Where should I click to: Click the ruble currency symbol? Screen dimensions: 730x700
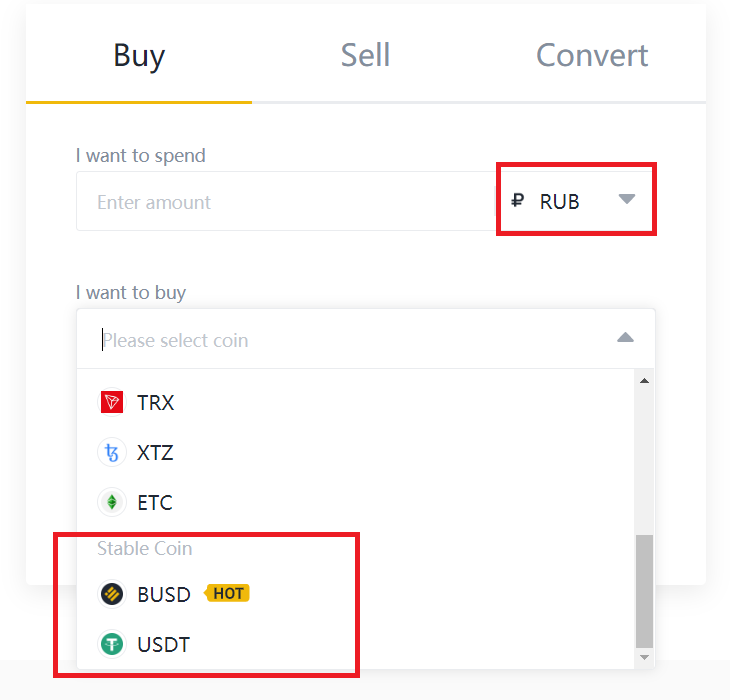pos(518,201)
